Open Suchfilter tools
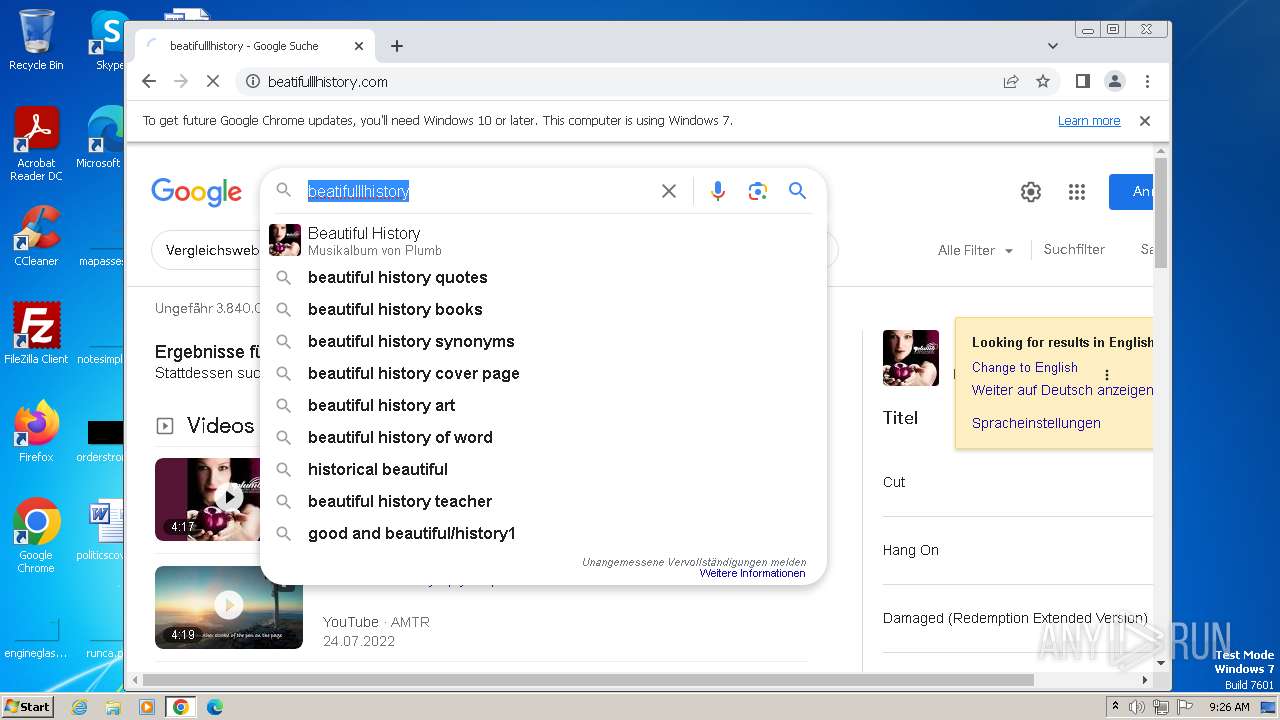Viewport: 1280px width, 720px height. (1074, 250)
